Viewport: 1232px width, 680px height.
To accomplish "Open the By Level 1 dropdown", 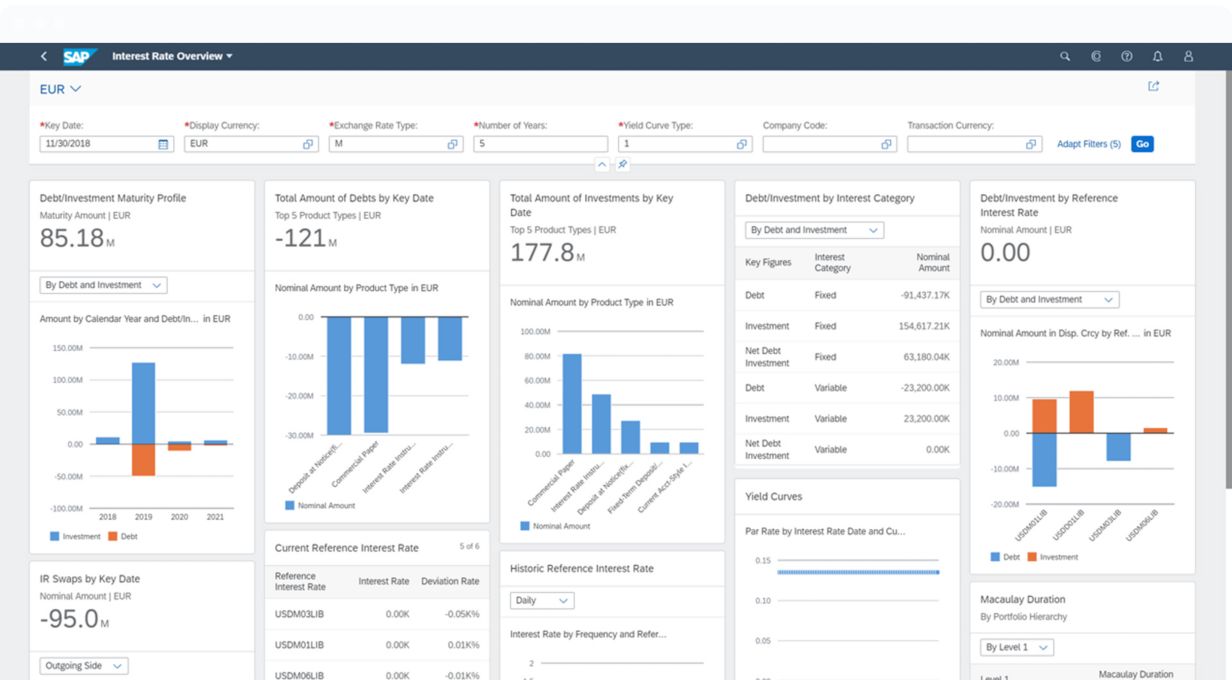I will [x=1017, y=647].
